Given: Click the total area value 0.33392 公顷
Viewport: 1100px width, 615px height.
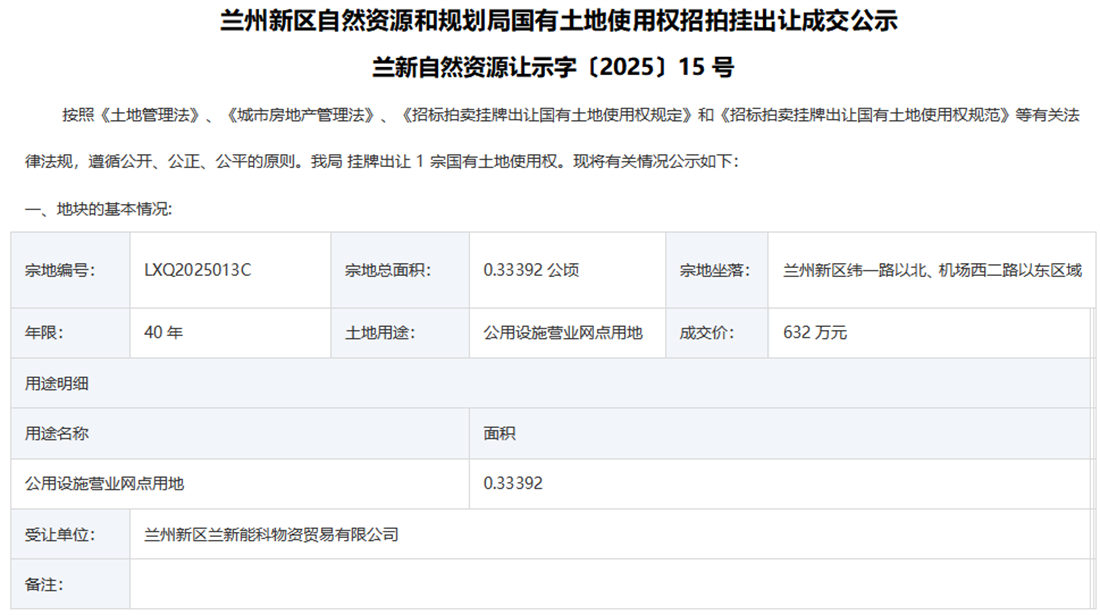Looking at the screenshot, I should [x=531, y=270].
